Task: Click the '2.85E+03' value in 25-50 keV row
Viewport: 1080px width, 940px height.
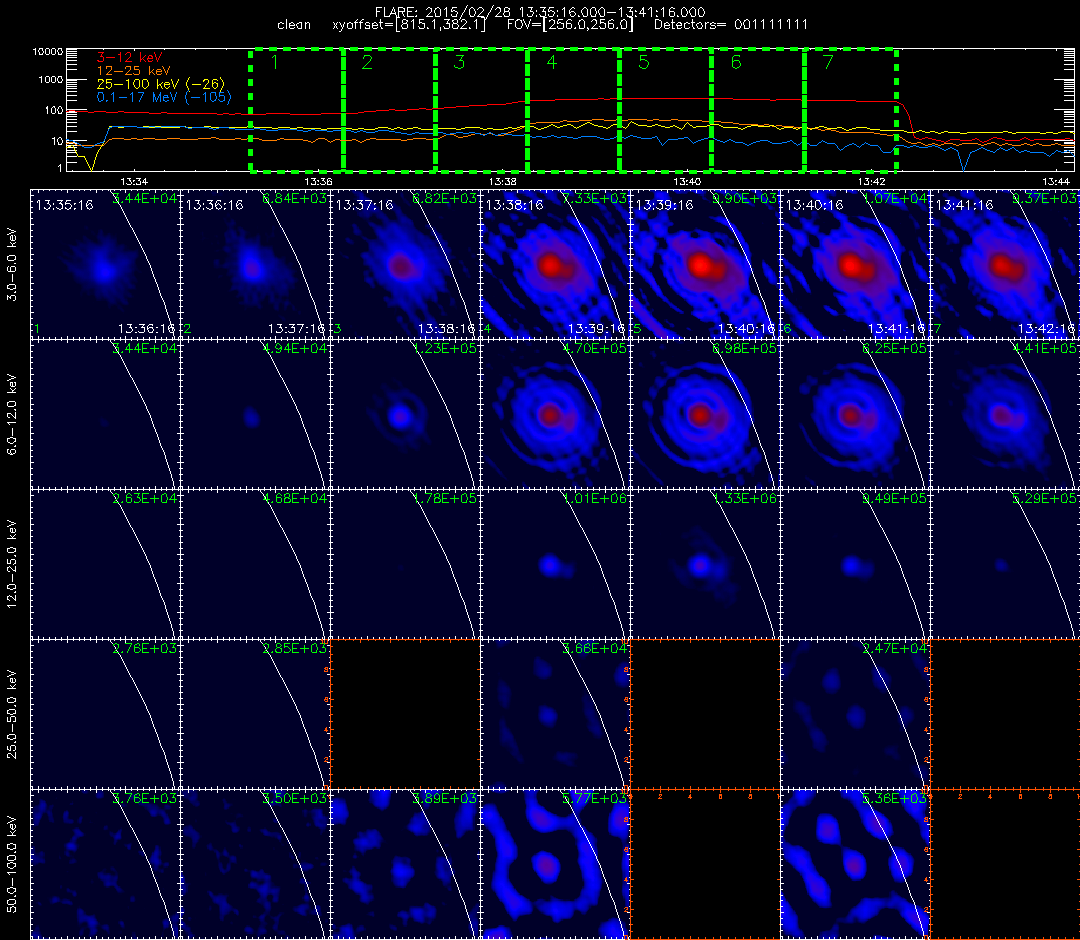Action: [294, 648]
